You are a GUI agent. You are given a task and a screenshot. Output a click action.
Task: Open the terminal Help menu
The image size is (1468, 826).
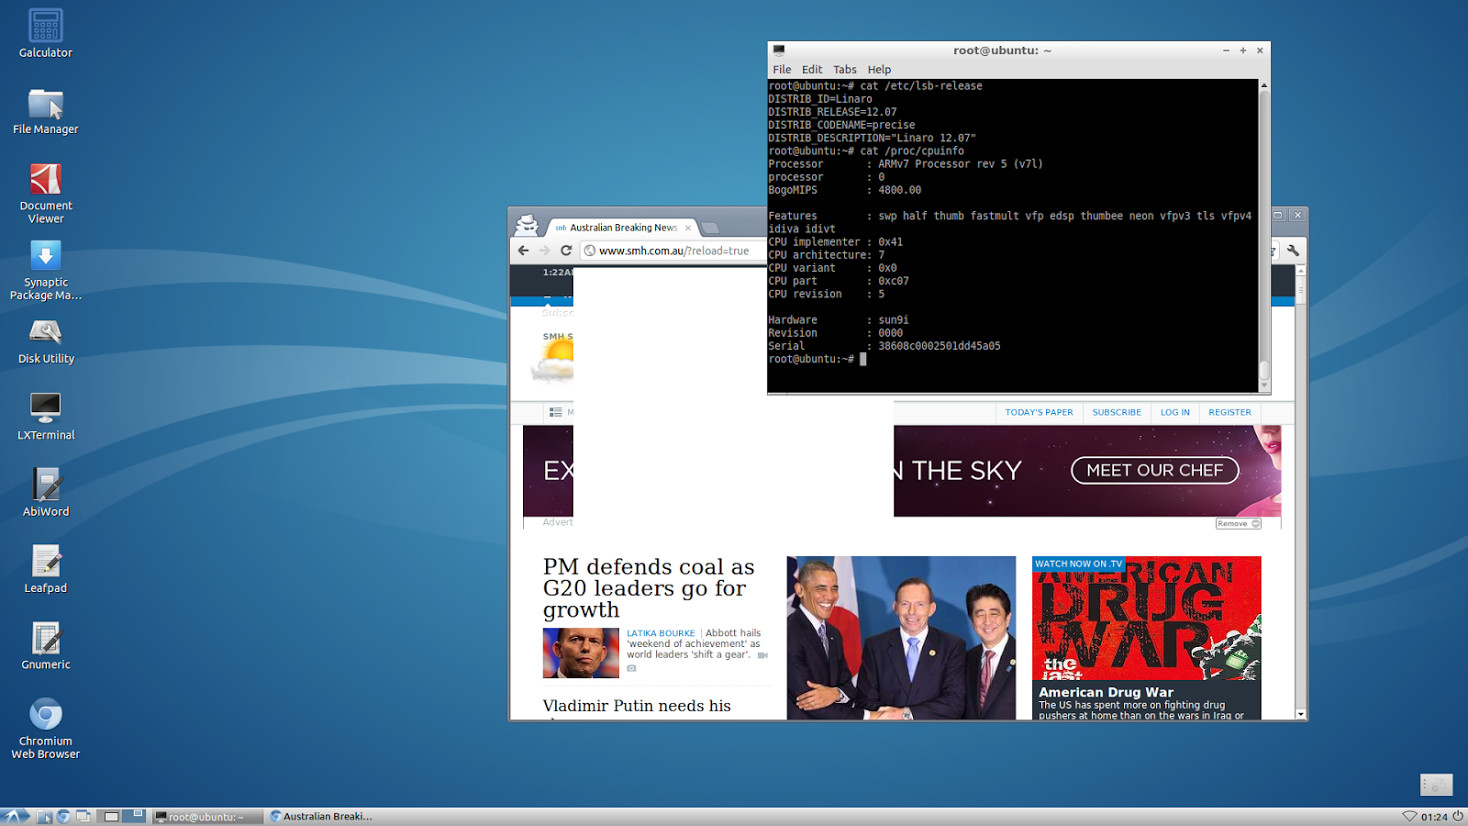(x=879, y=69)
